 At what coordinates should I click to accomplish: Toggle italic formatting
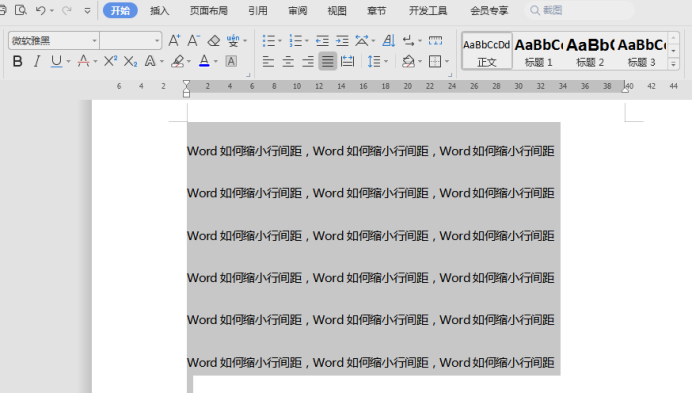(x=37, y=61)
